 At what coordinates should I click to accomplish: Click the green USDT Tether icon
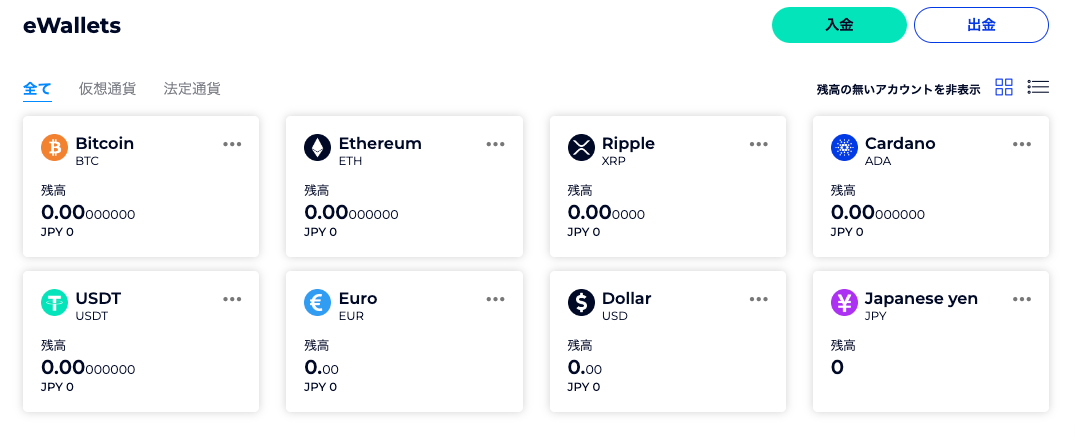(x=54, y=303)
